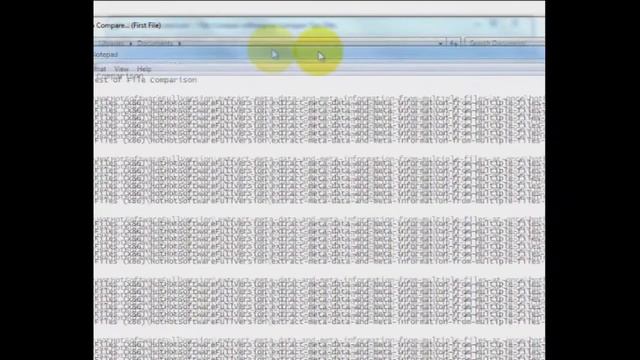This screenshot has width=640, height=360.
Task: Open the partly visible Format menu
Action: (100, 69)
